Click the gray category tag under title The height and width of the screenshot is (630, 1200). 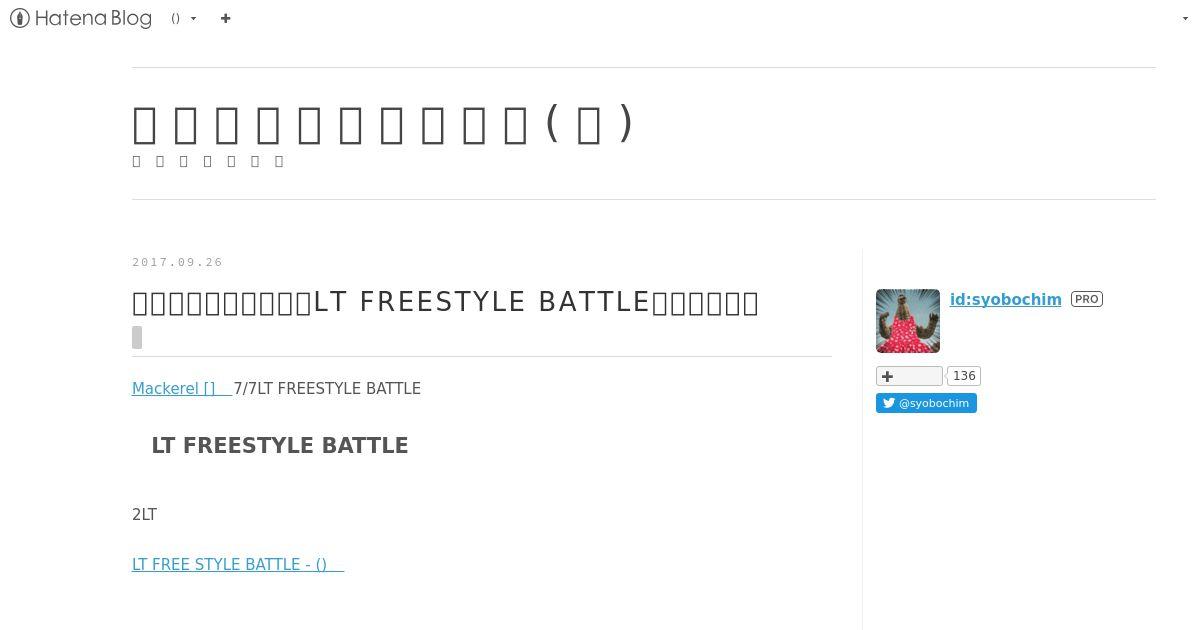pyautogui.click(x=137, y=337)
